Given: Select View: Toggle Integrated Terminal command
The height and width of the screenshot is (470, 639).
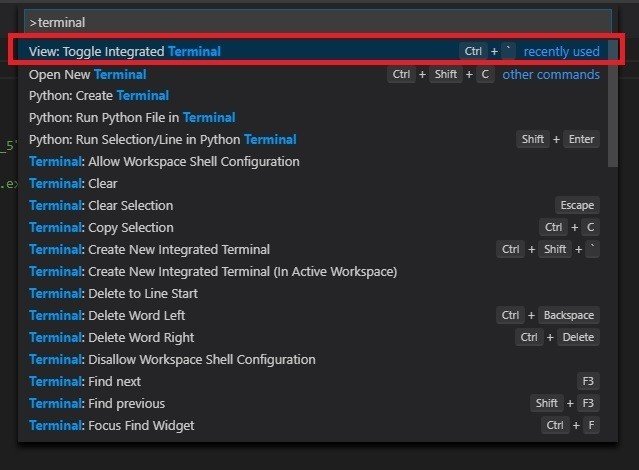Looking at the screenshot, I should [x=125, y=51].
